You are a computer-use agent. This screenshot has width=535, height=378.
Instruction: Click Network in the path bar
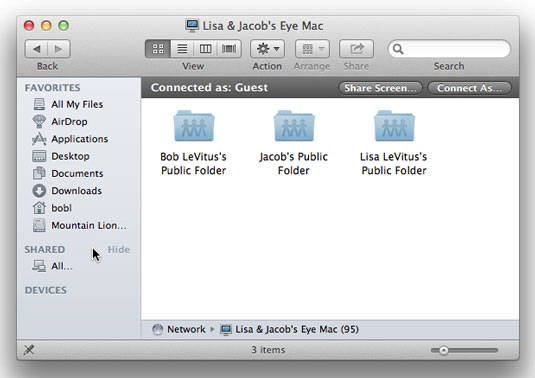click(x=186, y=330)
